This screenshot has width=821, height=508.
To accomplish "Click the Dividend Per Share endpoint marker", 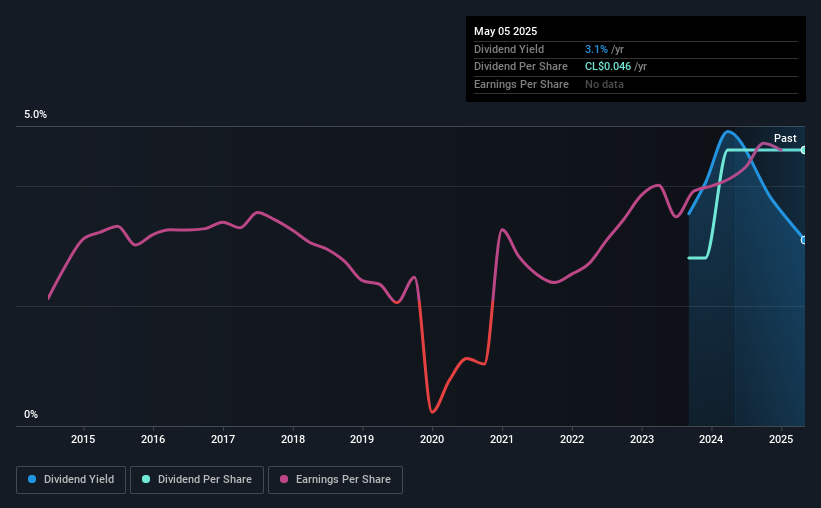I will (x=804, y=150).
